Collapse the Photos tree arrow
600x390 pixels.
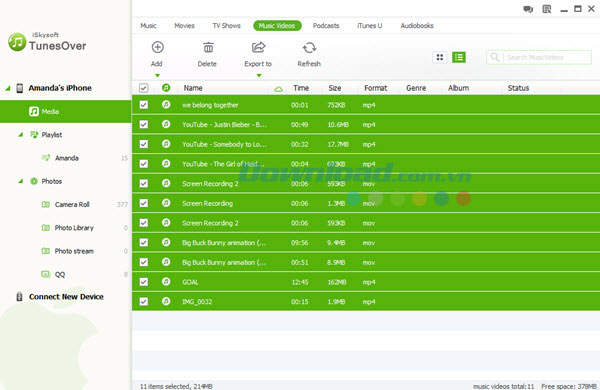click(21, 181)
